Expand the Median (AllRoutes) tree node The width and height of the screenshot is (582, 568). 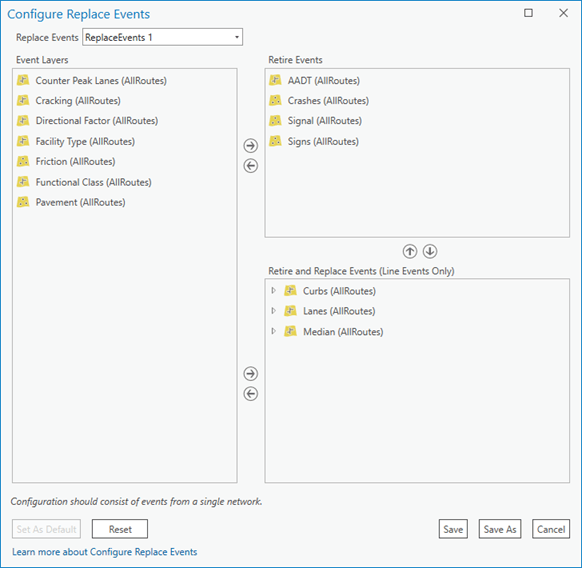point(274,331)
